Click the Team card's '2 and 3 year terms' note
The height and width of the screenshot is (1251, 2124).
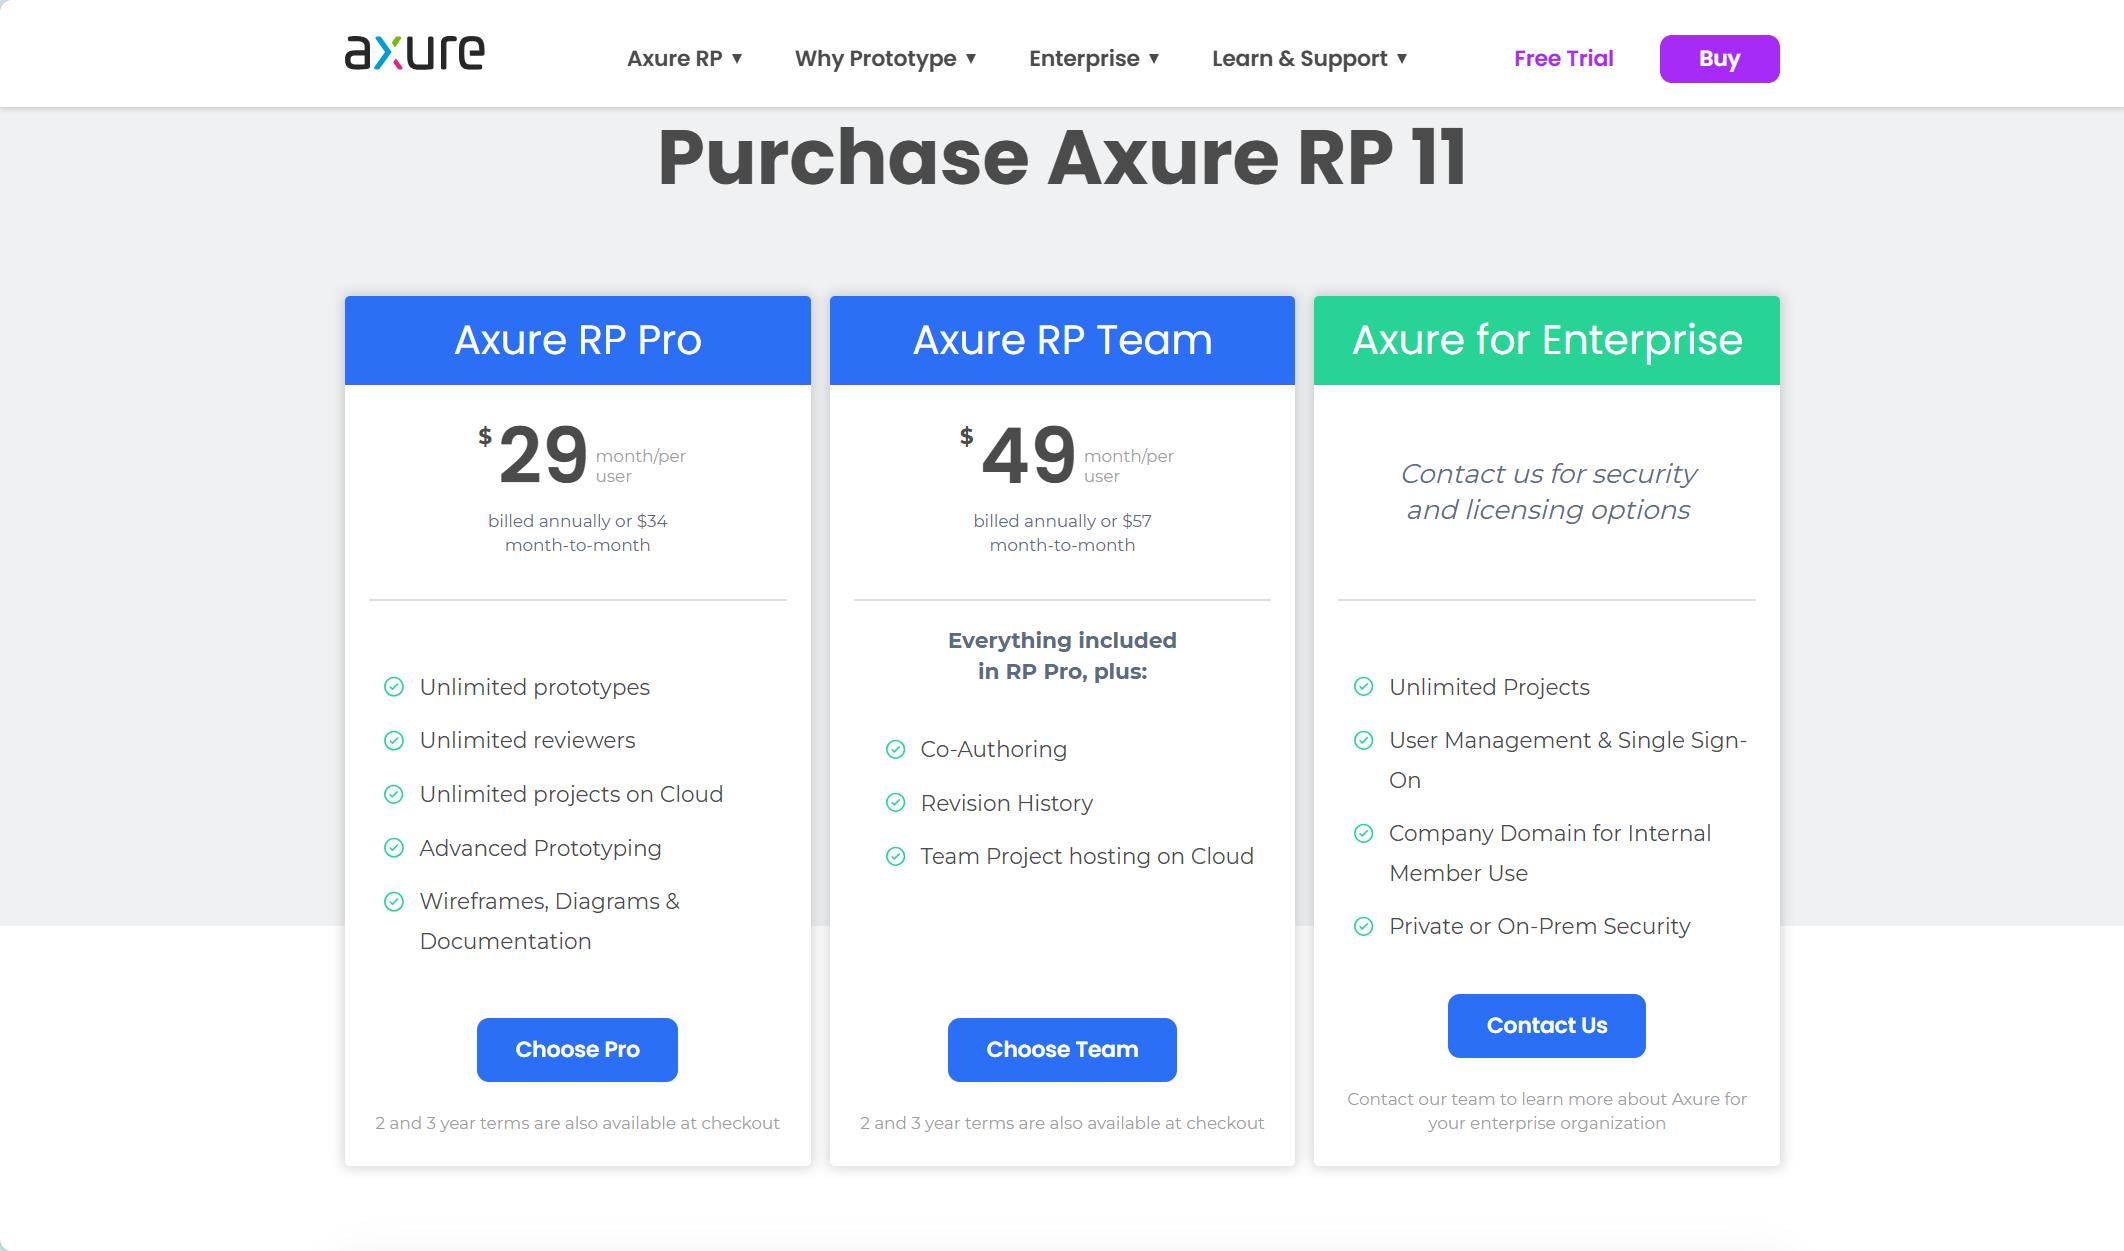(1062, 1124)
